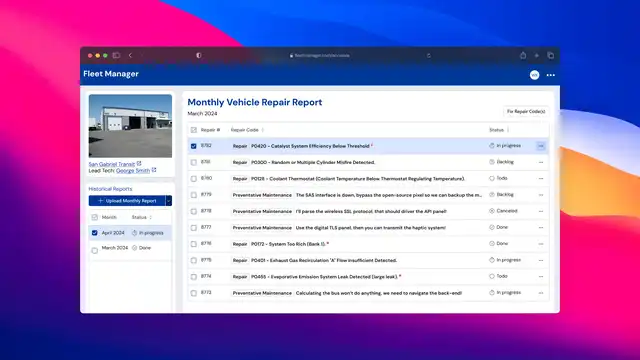Open the Status column sort options
The image size is (640, 360).
(508, 130)
